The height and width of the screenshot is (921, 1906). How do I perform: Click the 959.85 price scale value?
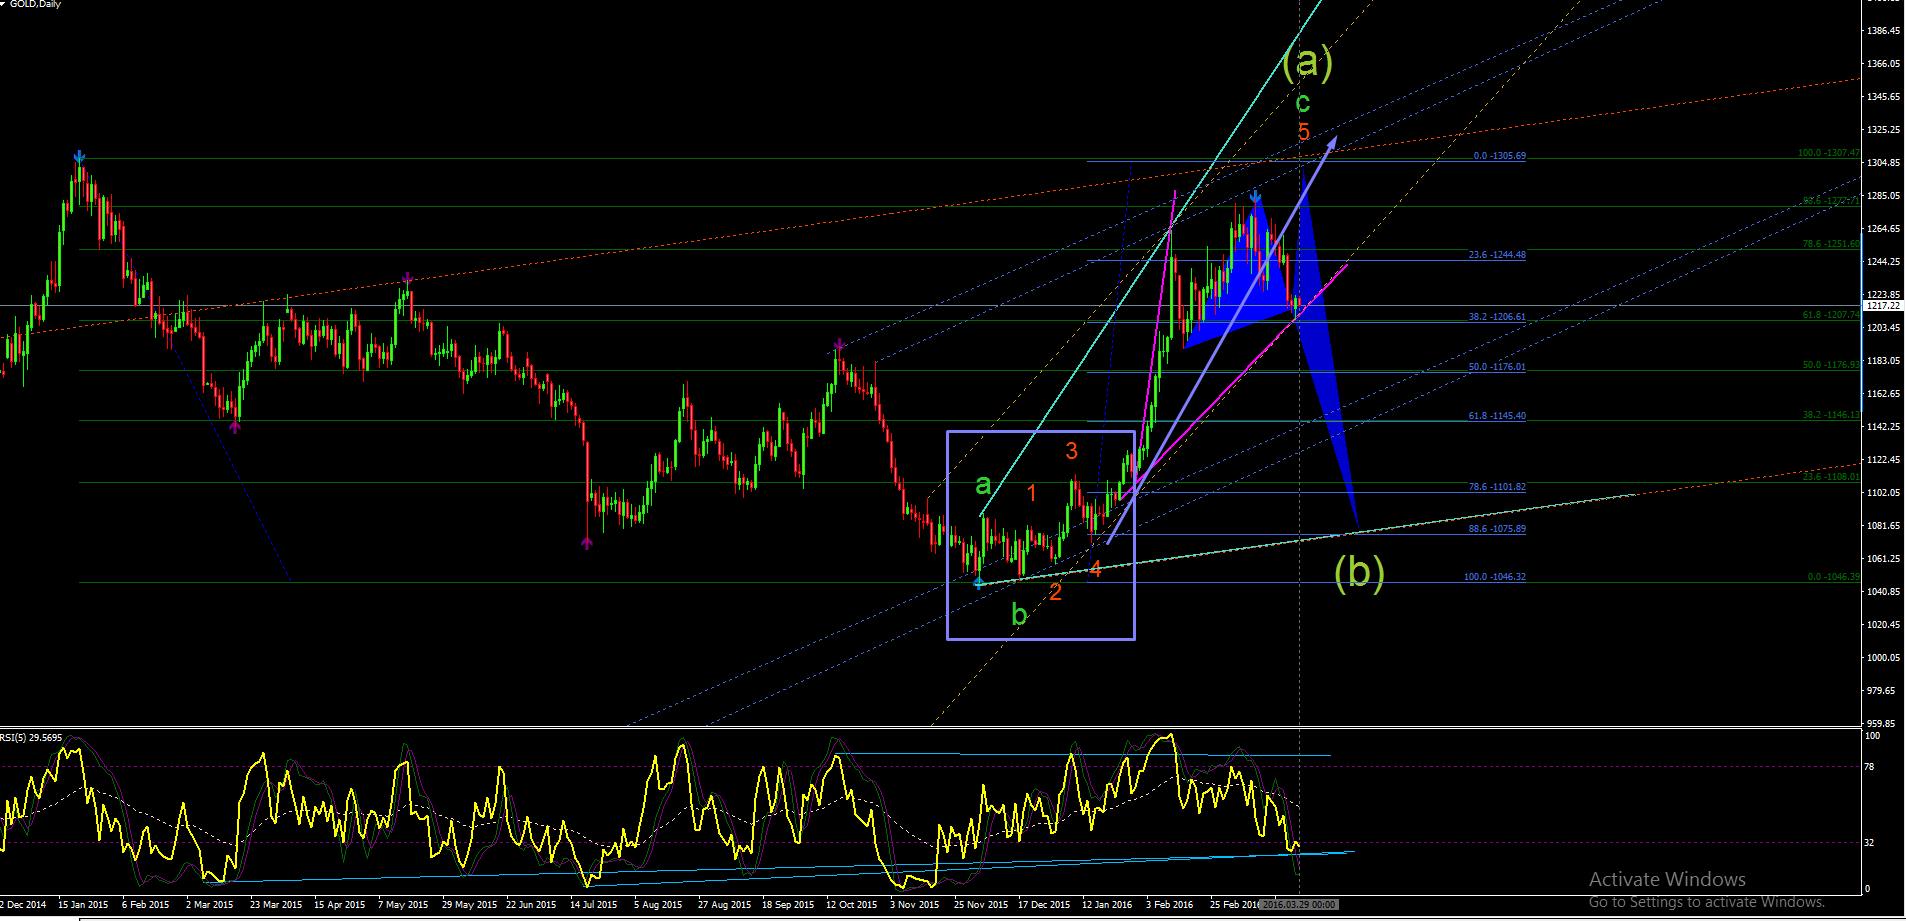[1881, 723]
